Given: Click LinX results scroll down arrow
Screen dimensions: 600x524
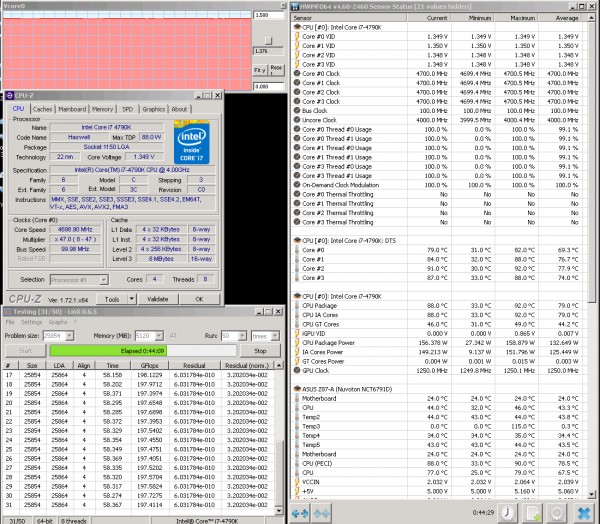Looking at the screenshot, I should click(279, 511).
